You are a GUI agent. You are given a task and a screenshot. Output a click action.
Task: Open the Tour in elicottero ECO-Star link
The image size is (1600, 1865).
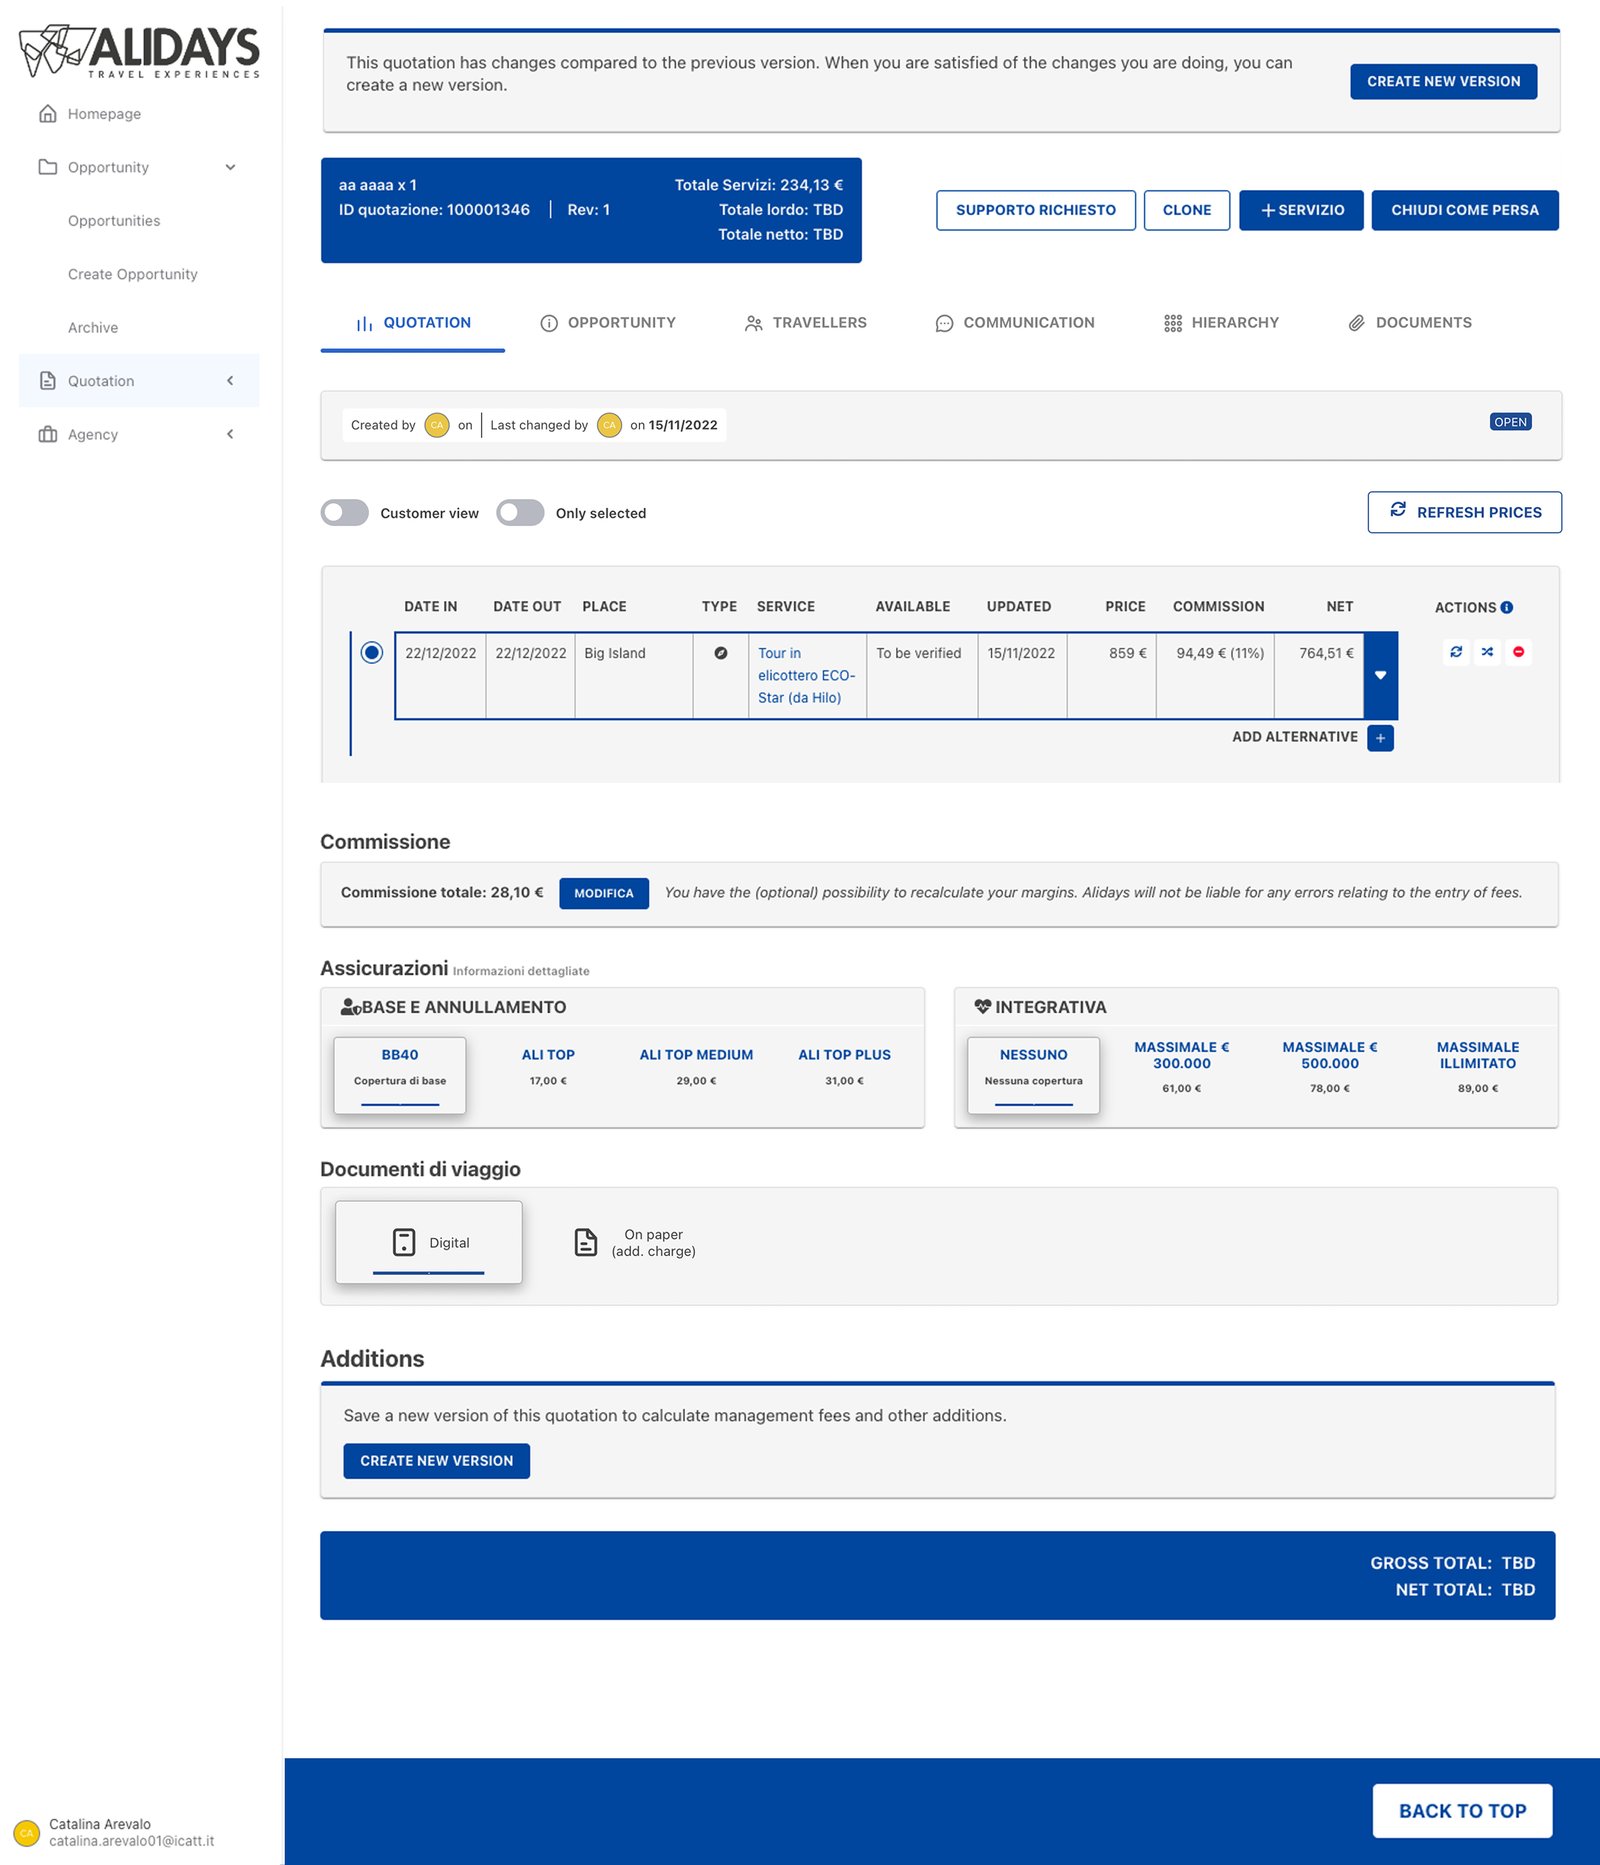[x=806, y=675]
